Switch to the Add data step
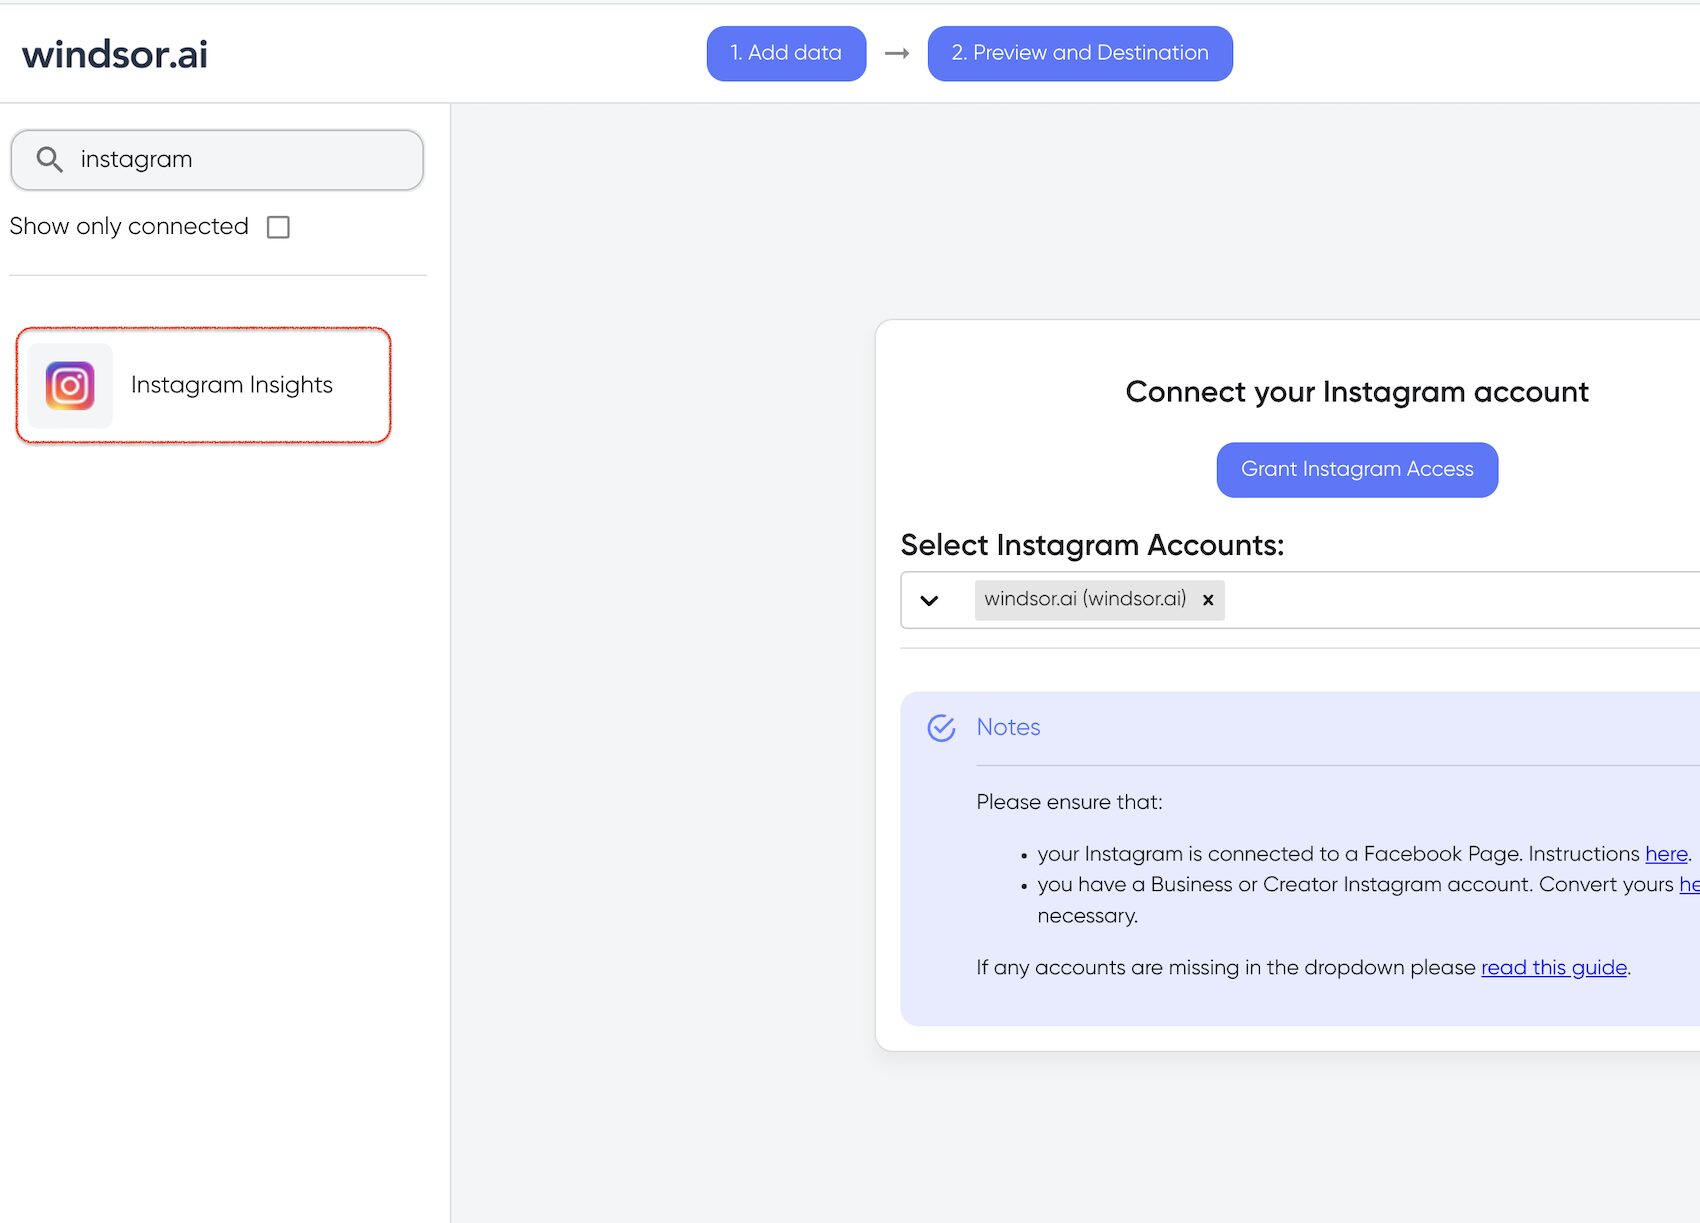The image size is (1700, 1223). click(785, 53)
